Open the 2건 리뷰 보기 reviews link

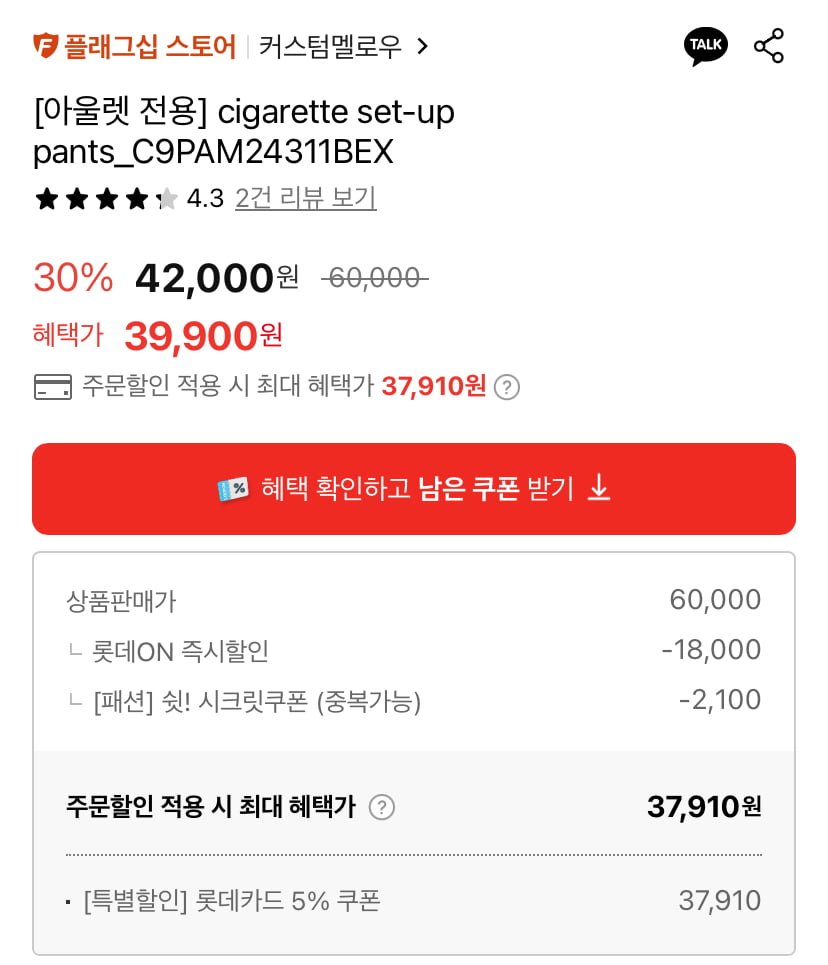[305, 198]
